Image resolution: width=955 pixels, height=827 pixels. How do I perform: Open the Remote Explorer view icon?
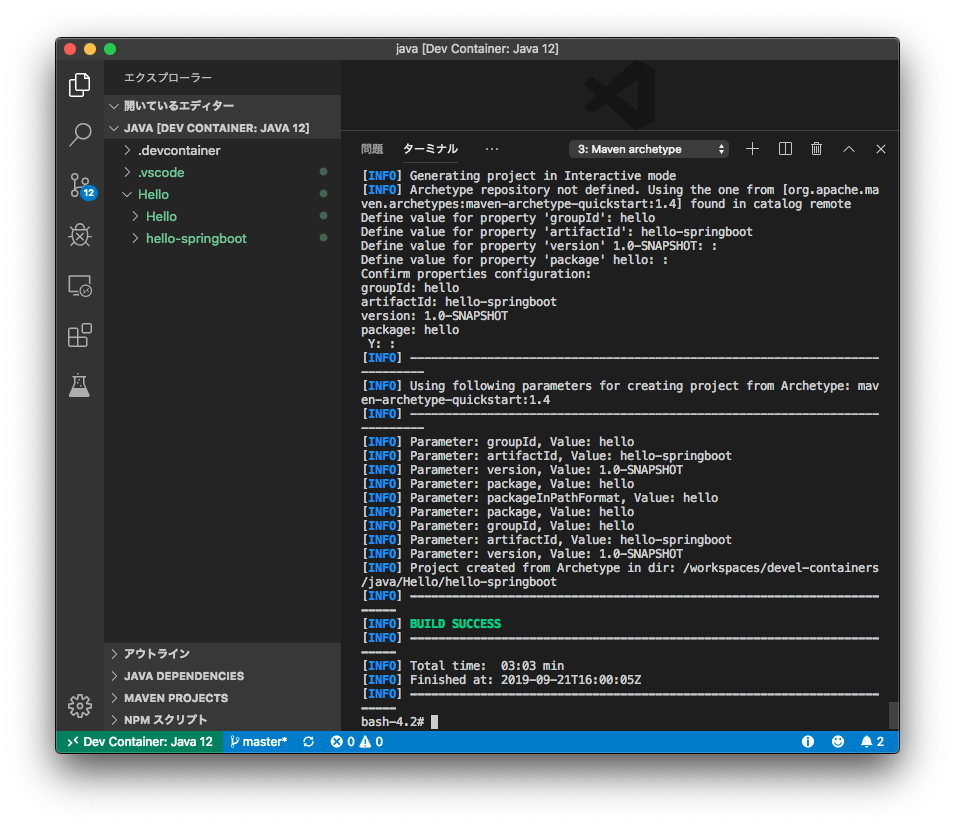[80, 286]
